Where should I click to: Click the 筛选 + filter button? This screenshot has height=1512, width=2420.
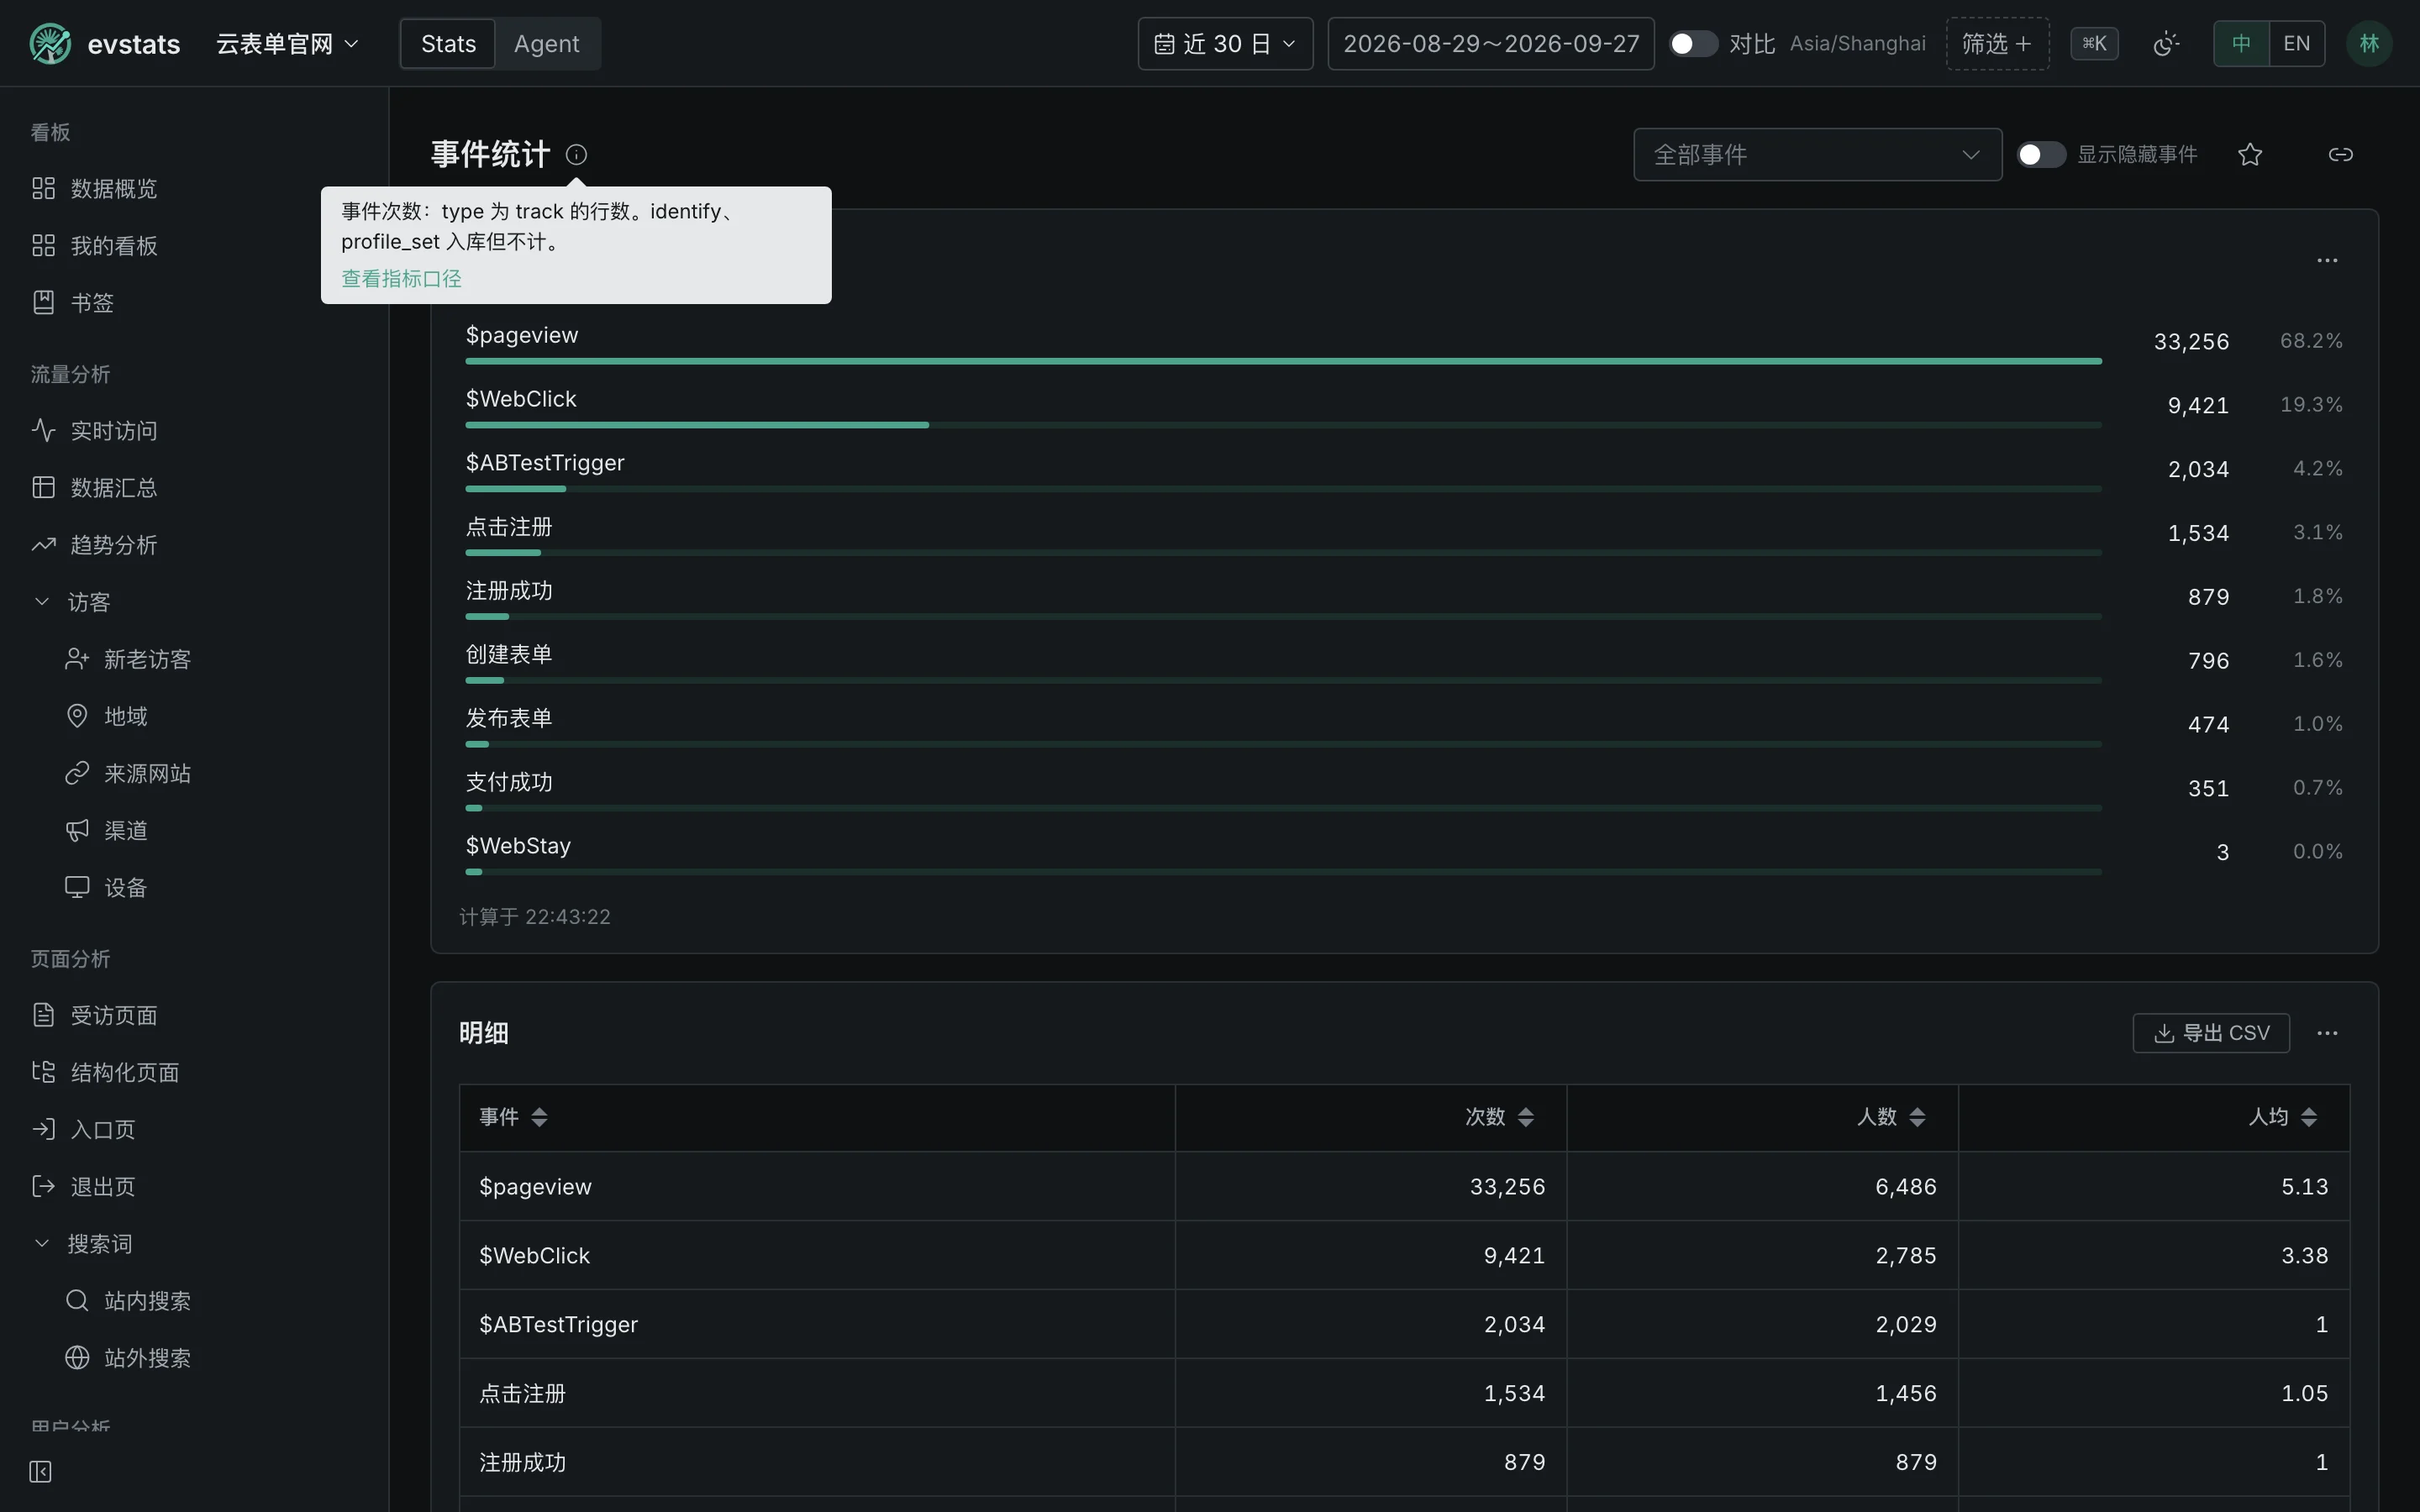click(x=1997, y=44)
